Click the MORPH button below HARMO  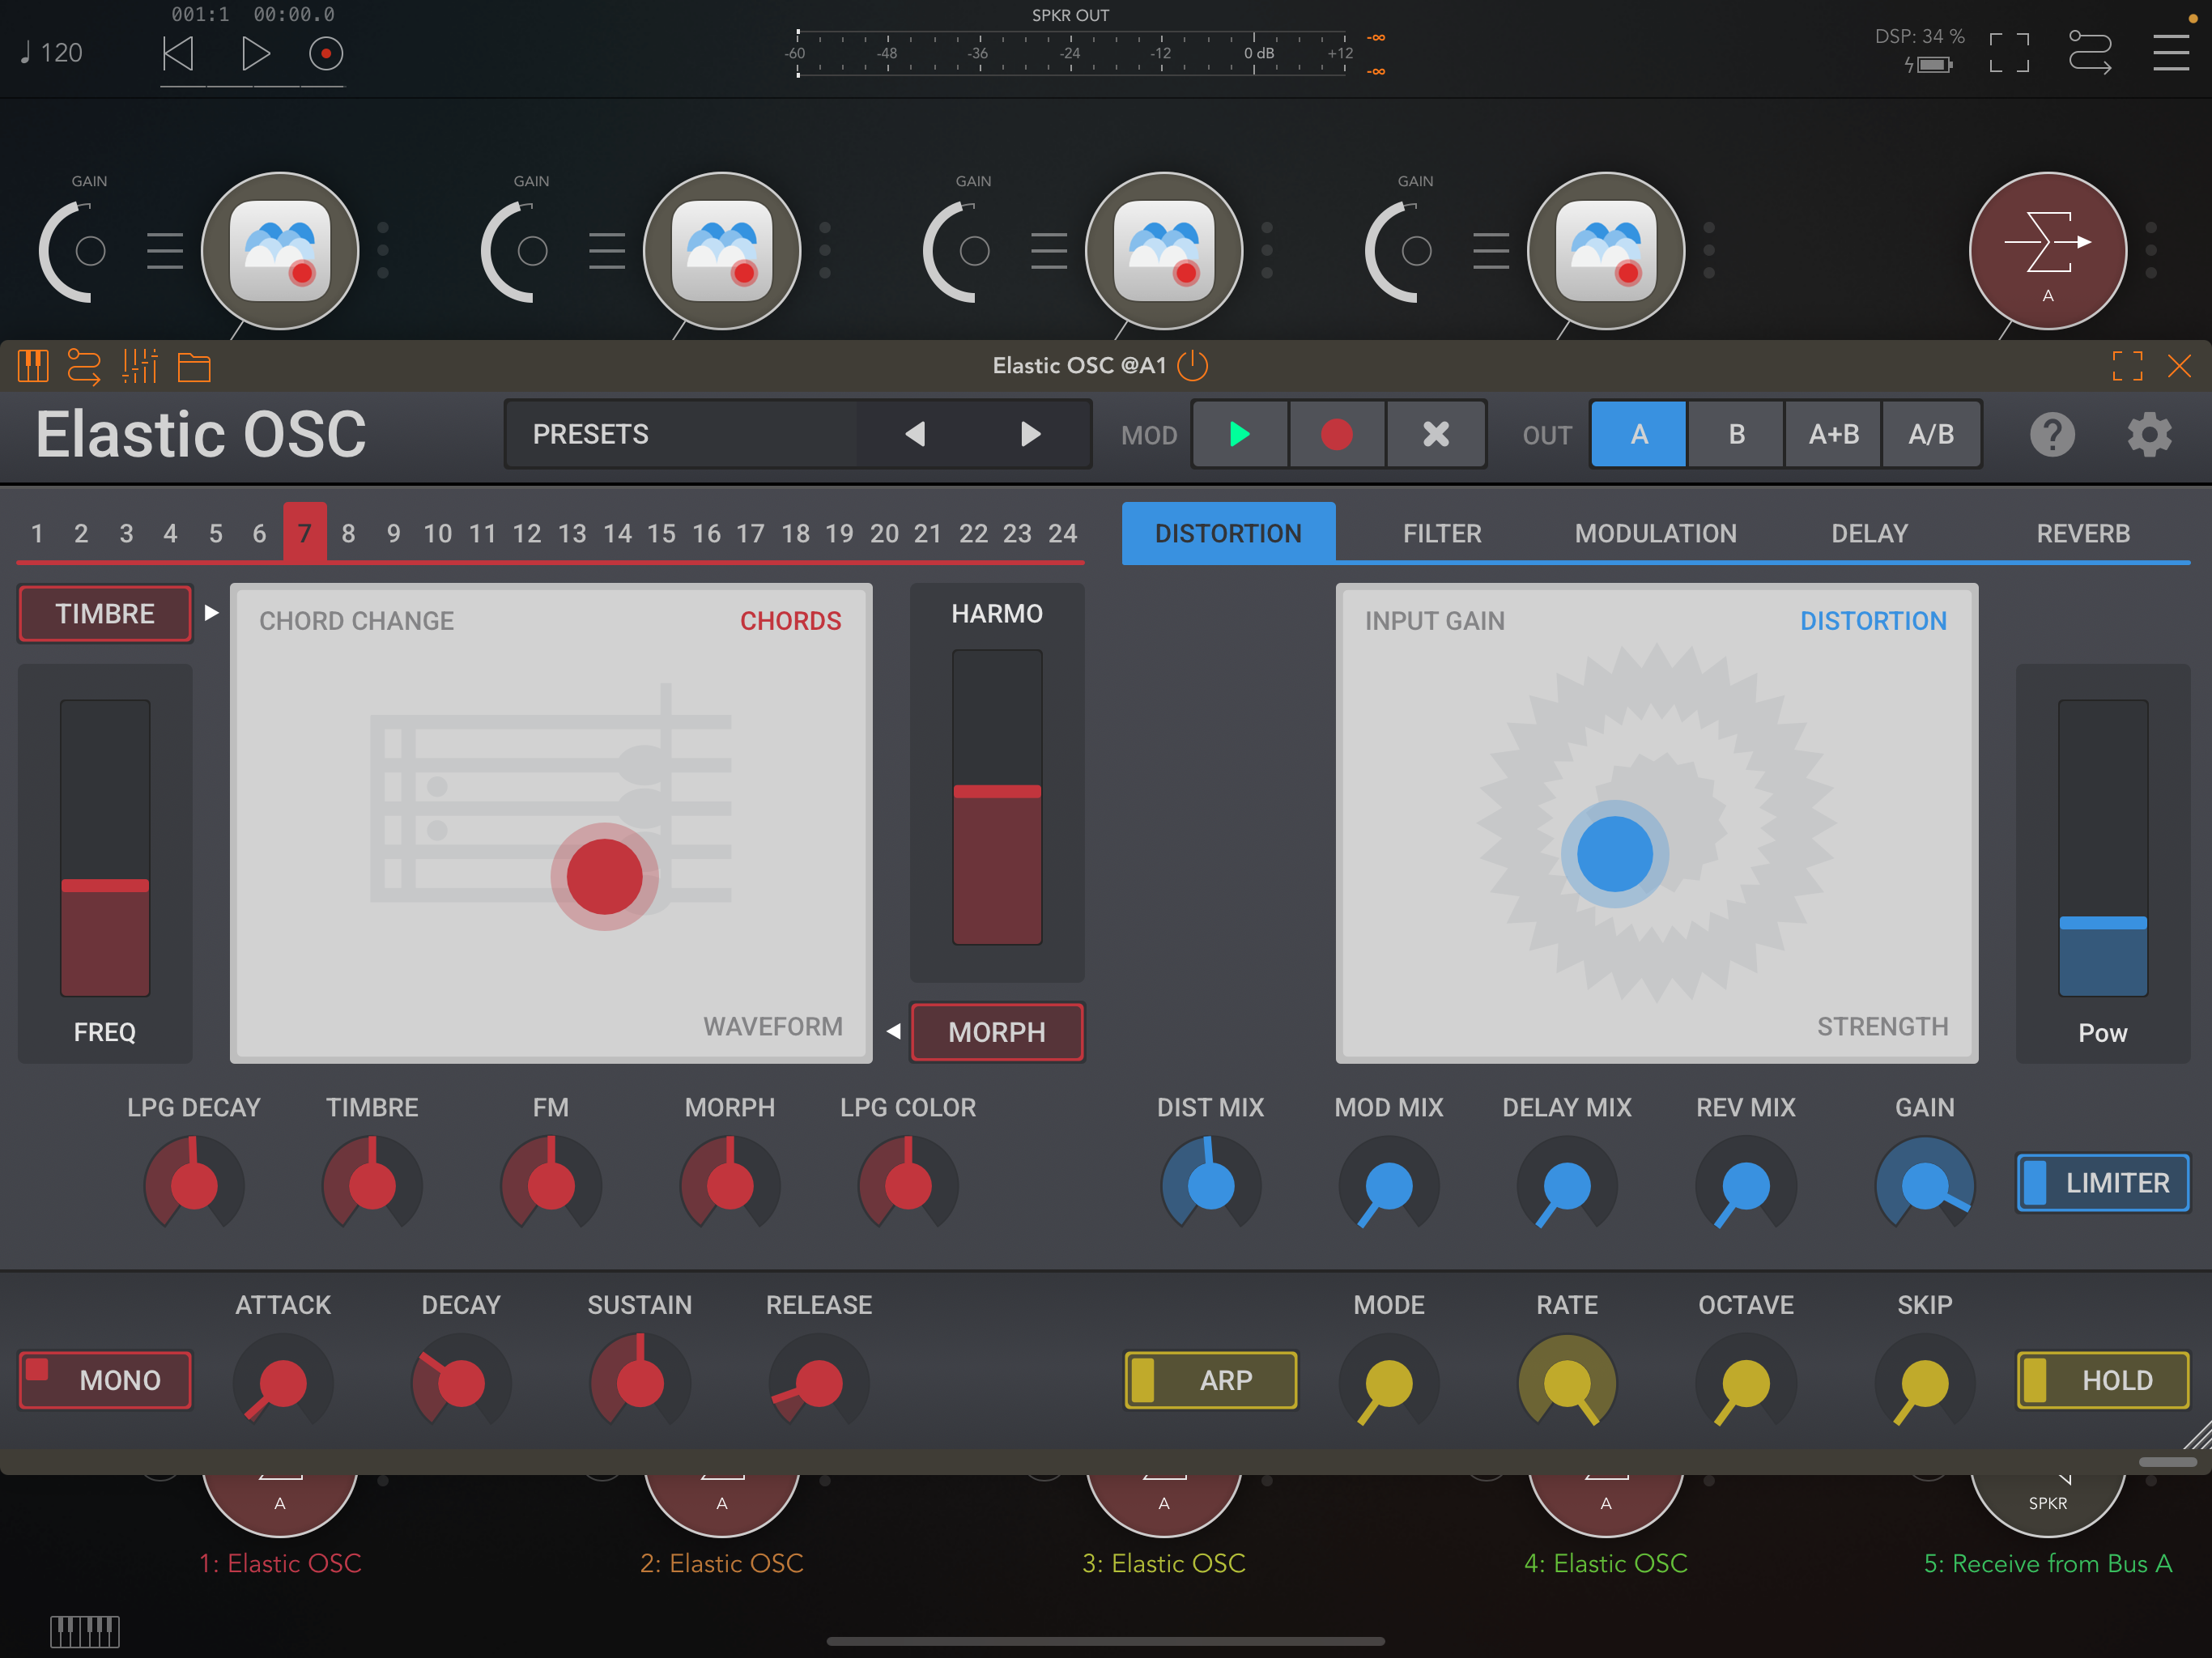point(997,1032)
